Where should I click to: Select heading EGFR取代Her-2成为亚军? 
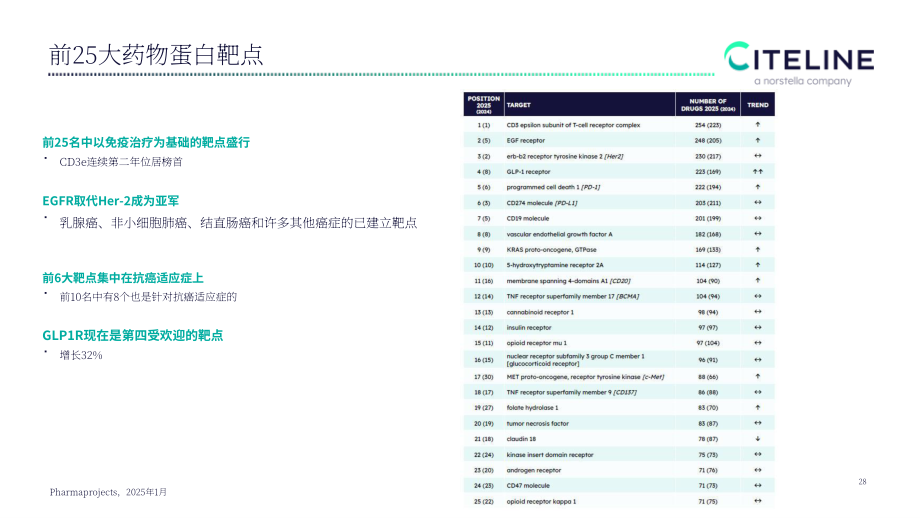point(110,201)
